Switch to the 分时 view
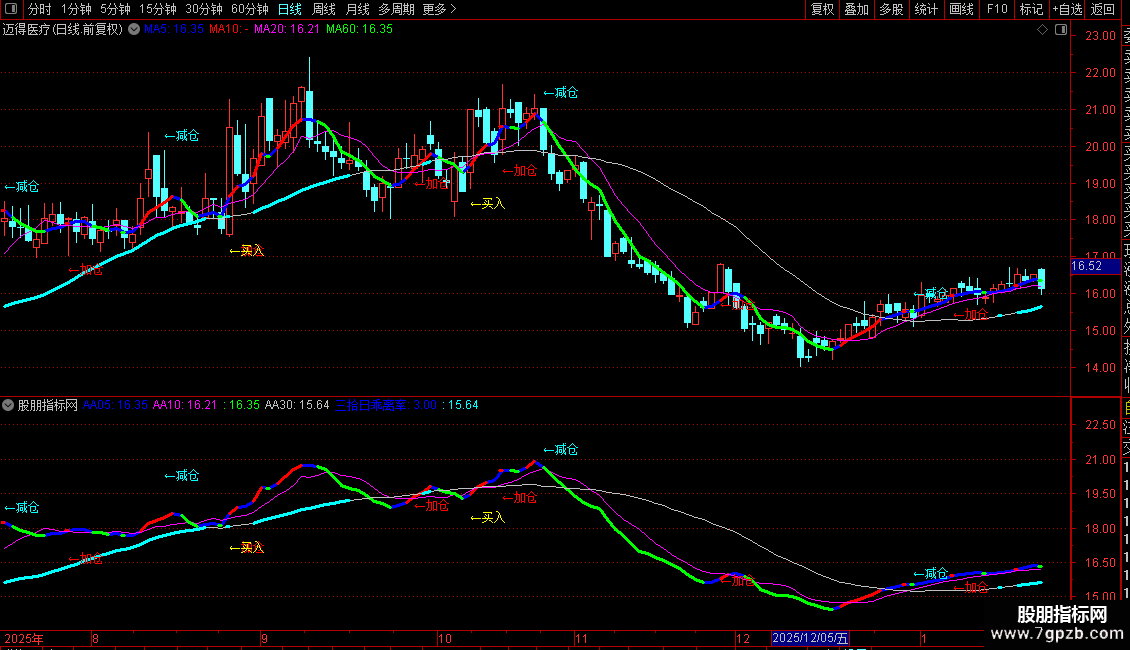 (40, 9)
